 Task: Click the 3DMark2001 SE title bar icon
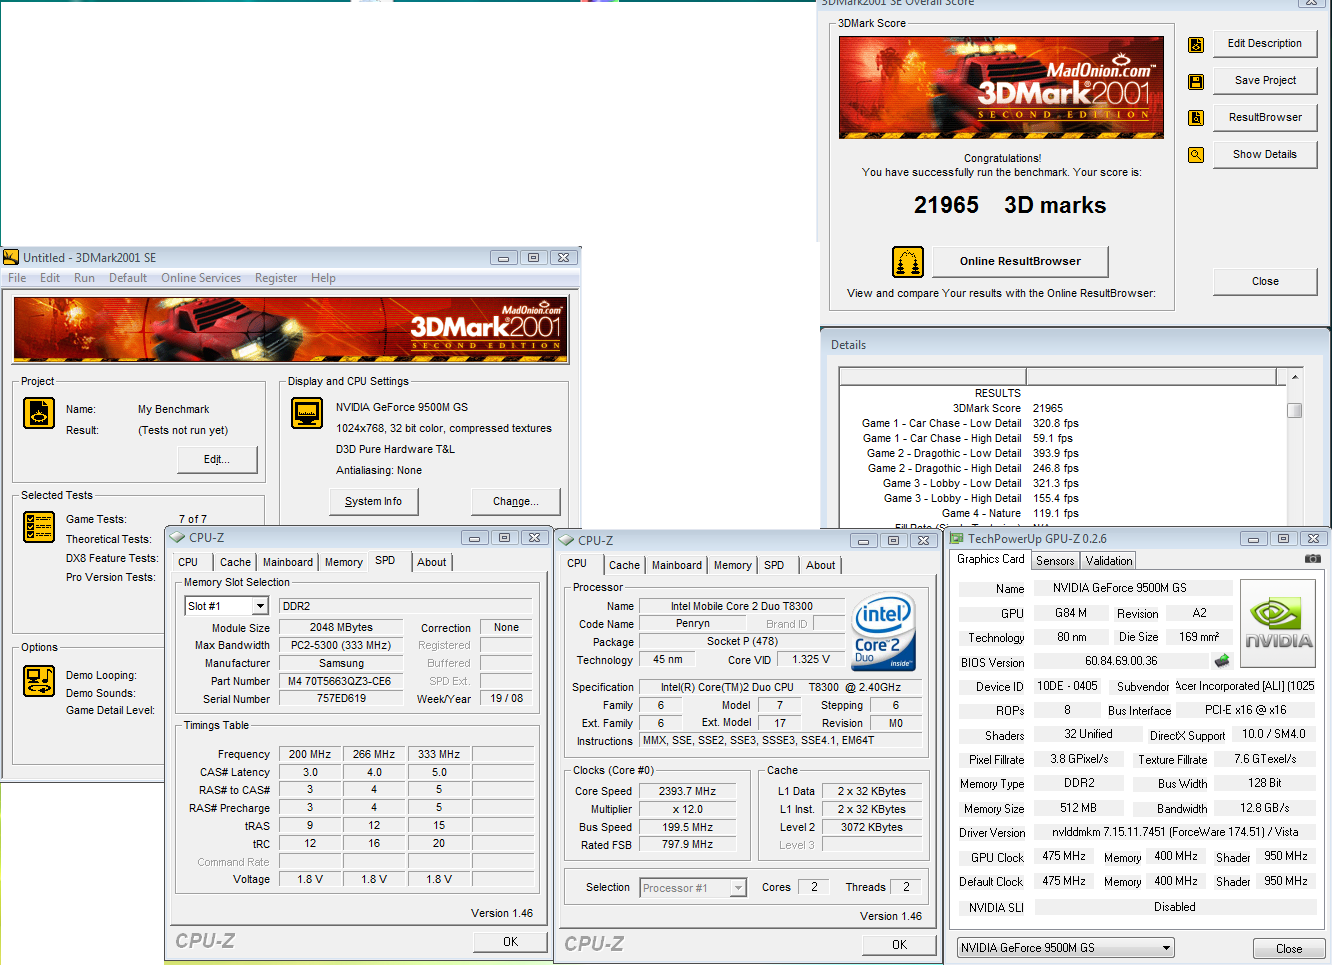click(x=11, y=257)
